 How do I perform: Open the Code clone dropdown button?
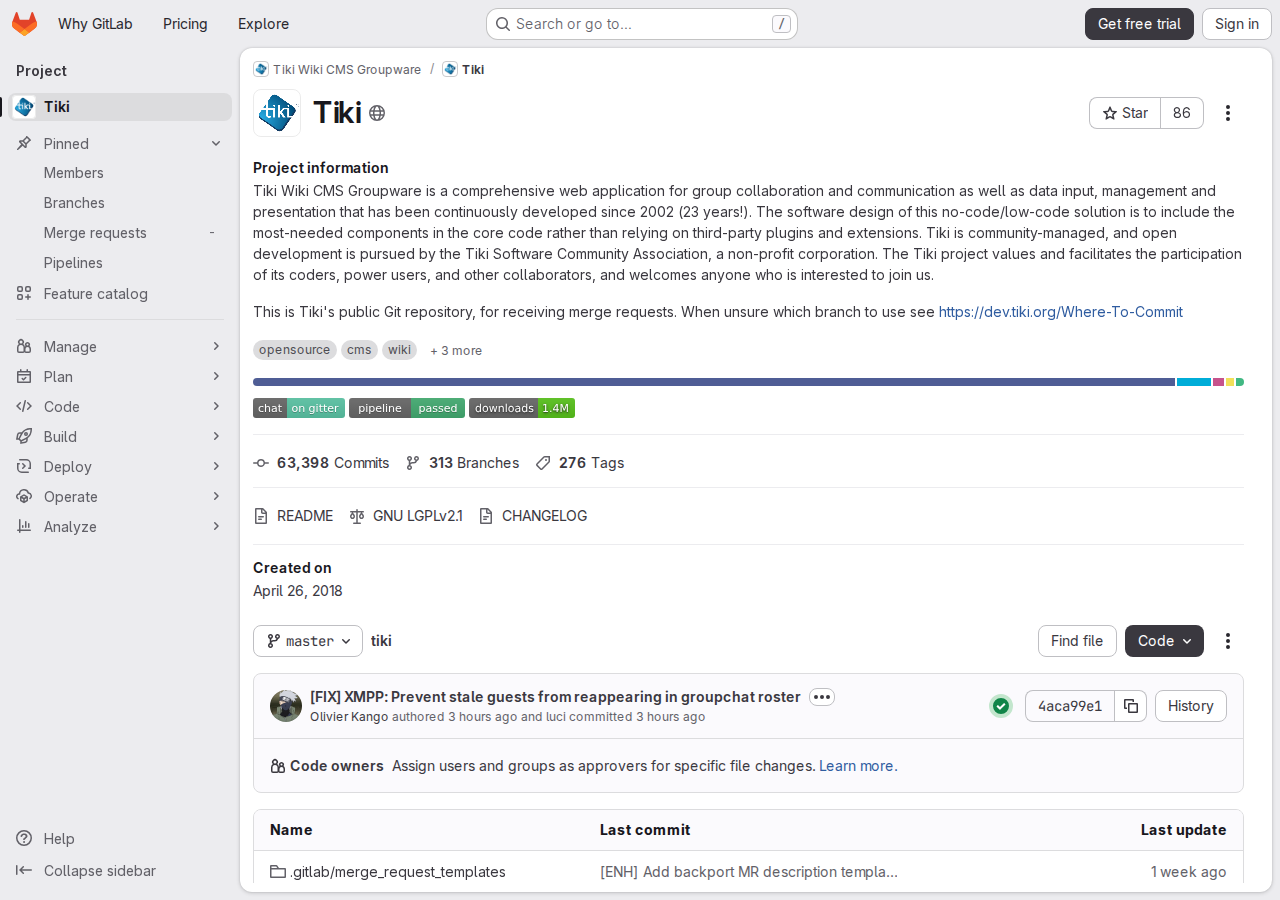click(1164, 641)
